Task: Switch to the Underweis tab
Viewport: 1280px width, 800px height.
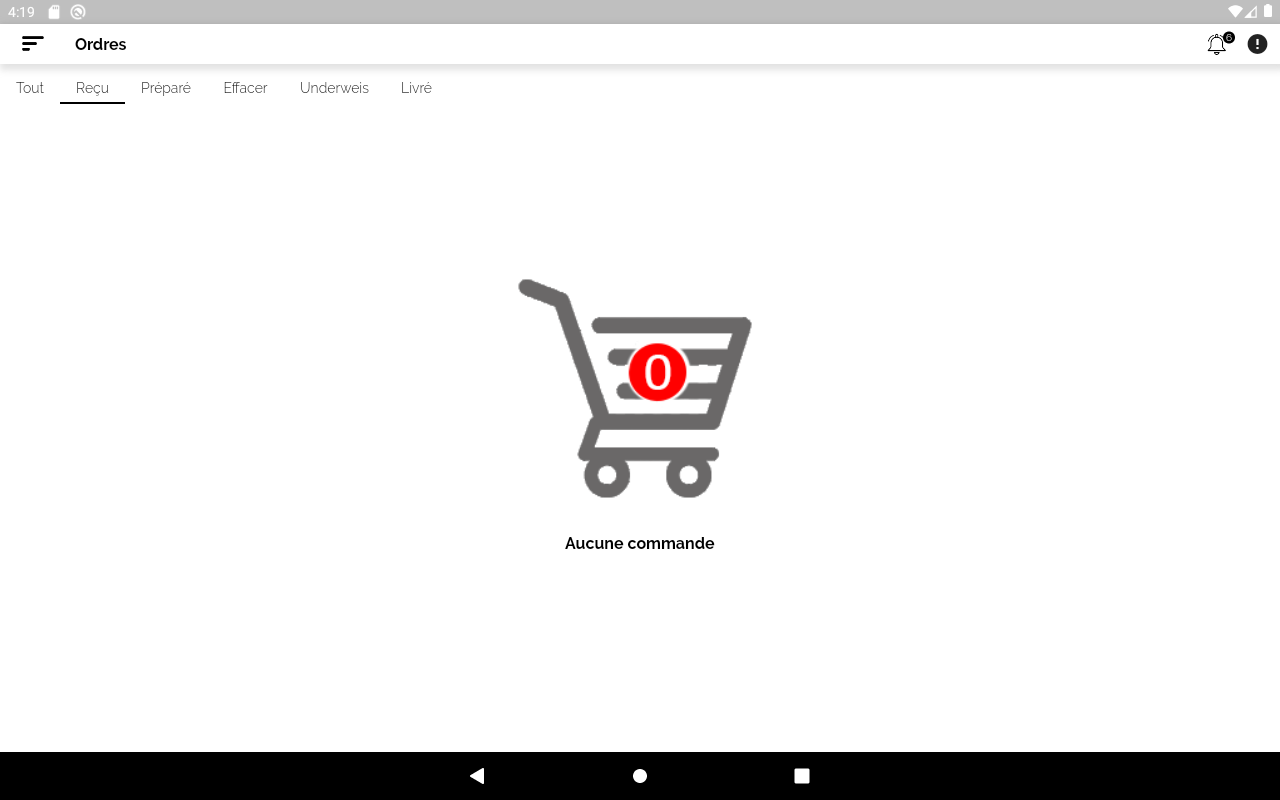Action: [334, 88]
